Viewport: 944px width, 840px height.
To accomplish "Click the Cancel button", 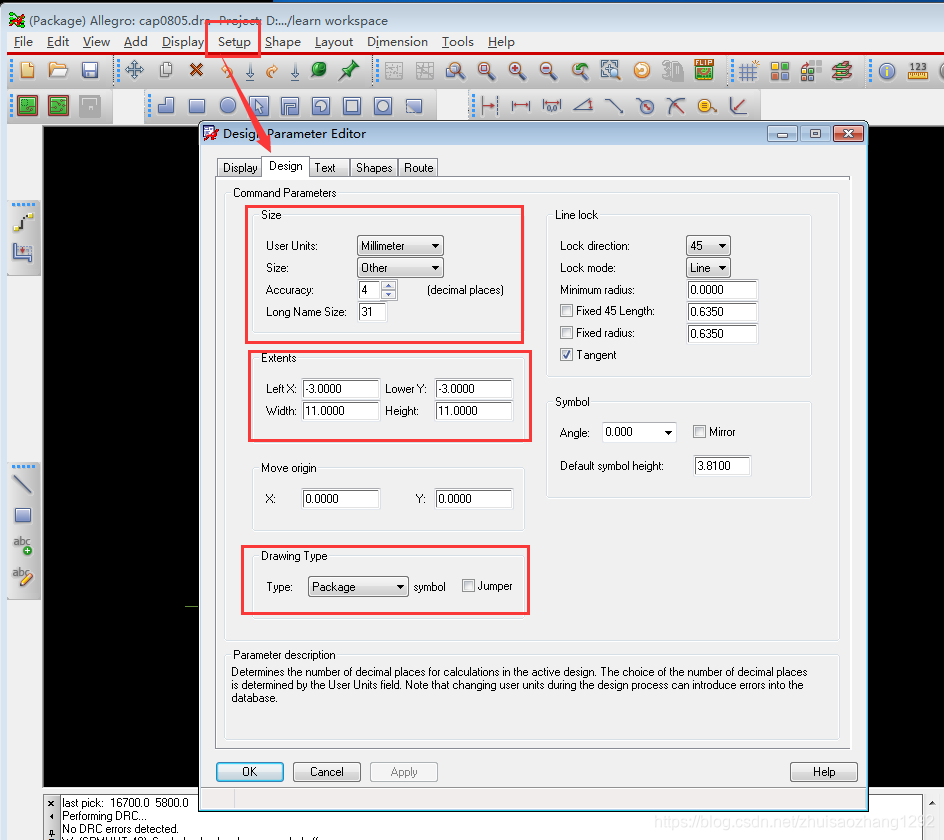I will [327, 772].
